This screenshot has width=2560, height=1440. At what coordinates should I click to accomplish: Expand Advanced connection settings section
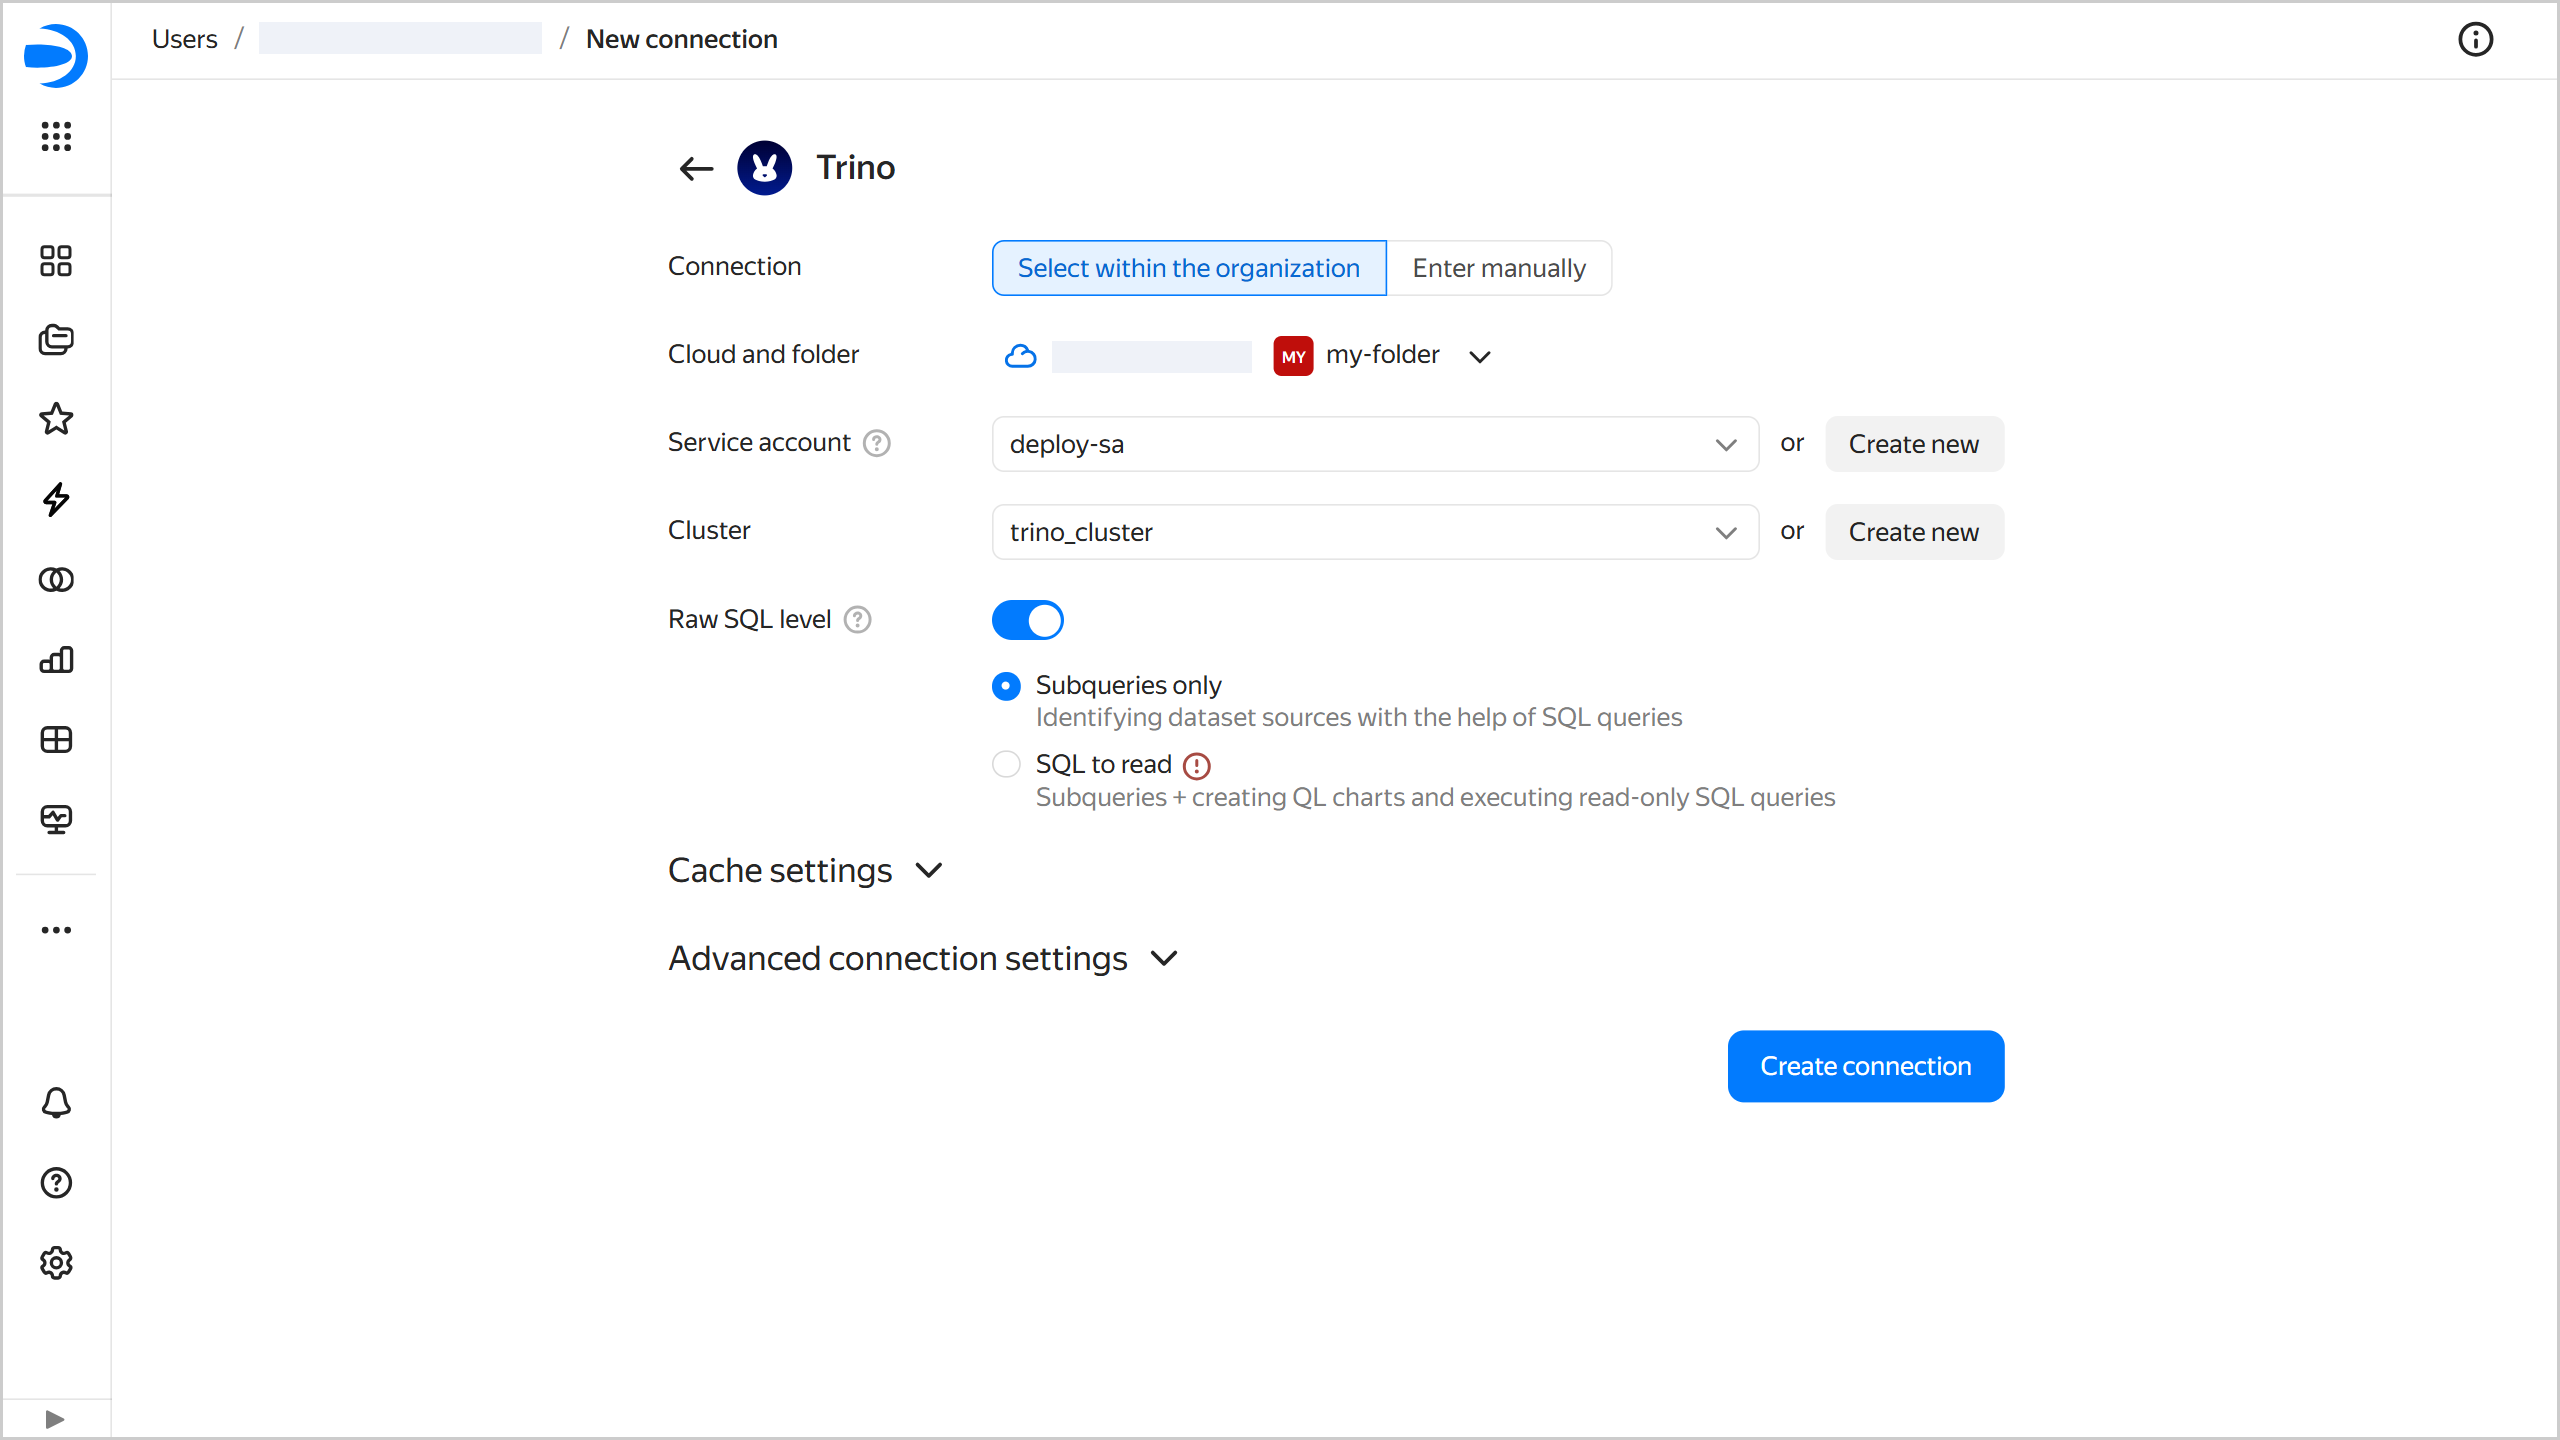pos(923,959)
